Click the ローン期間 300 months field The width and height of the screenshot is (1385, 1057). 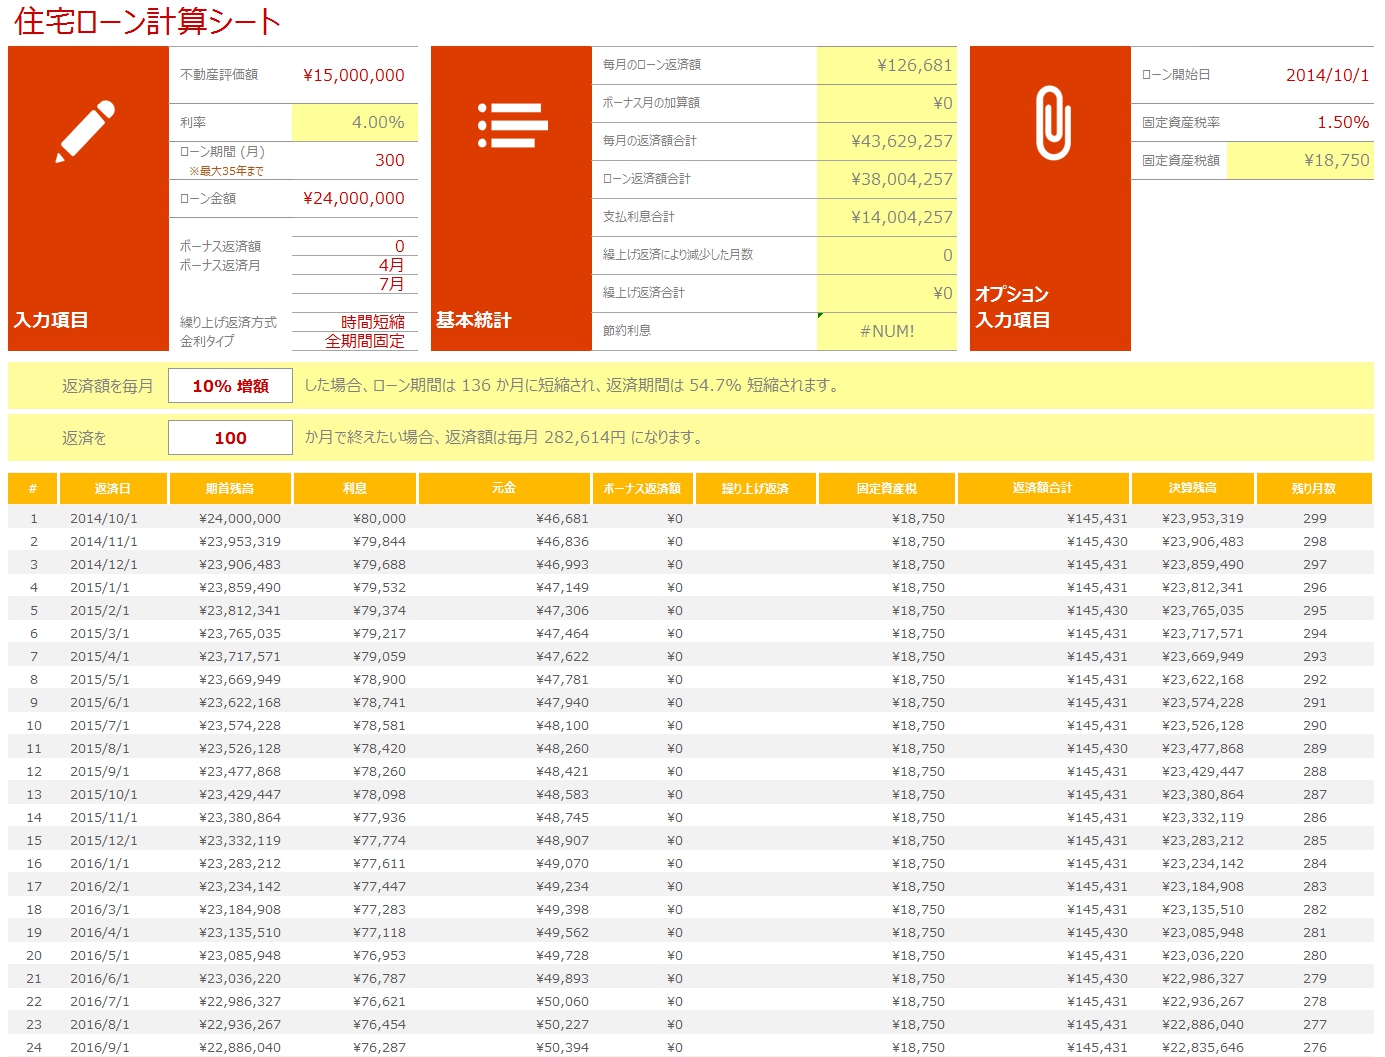click(x=355, y=160)
